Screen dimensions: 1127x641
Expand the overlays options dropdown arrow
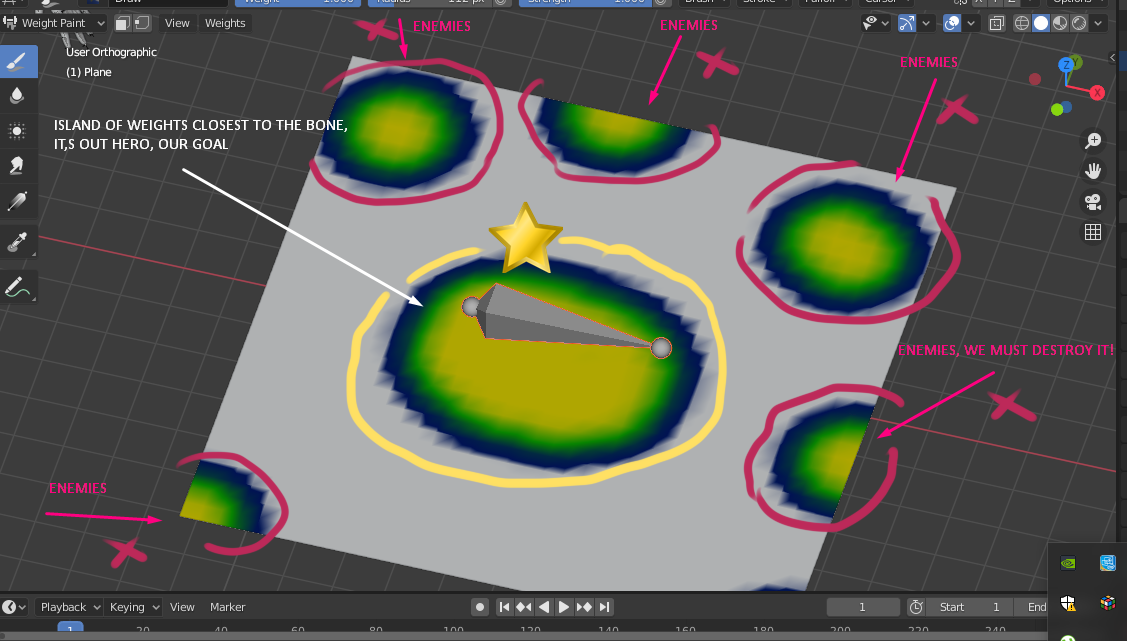coord(970,24)
